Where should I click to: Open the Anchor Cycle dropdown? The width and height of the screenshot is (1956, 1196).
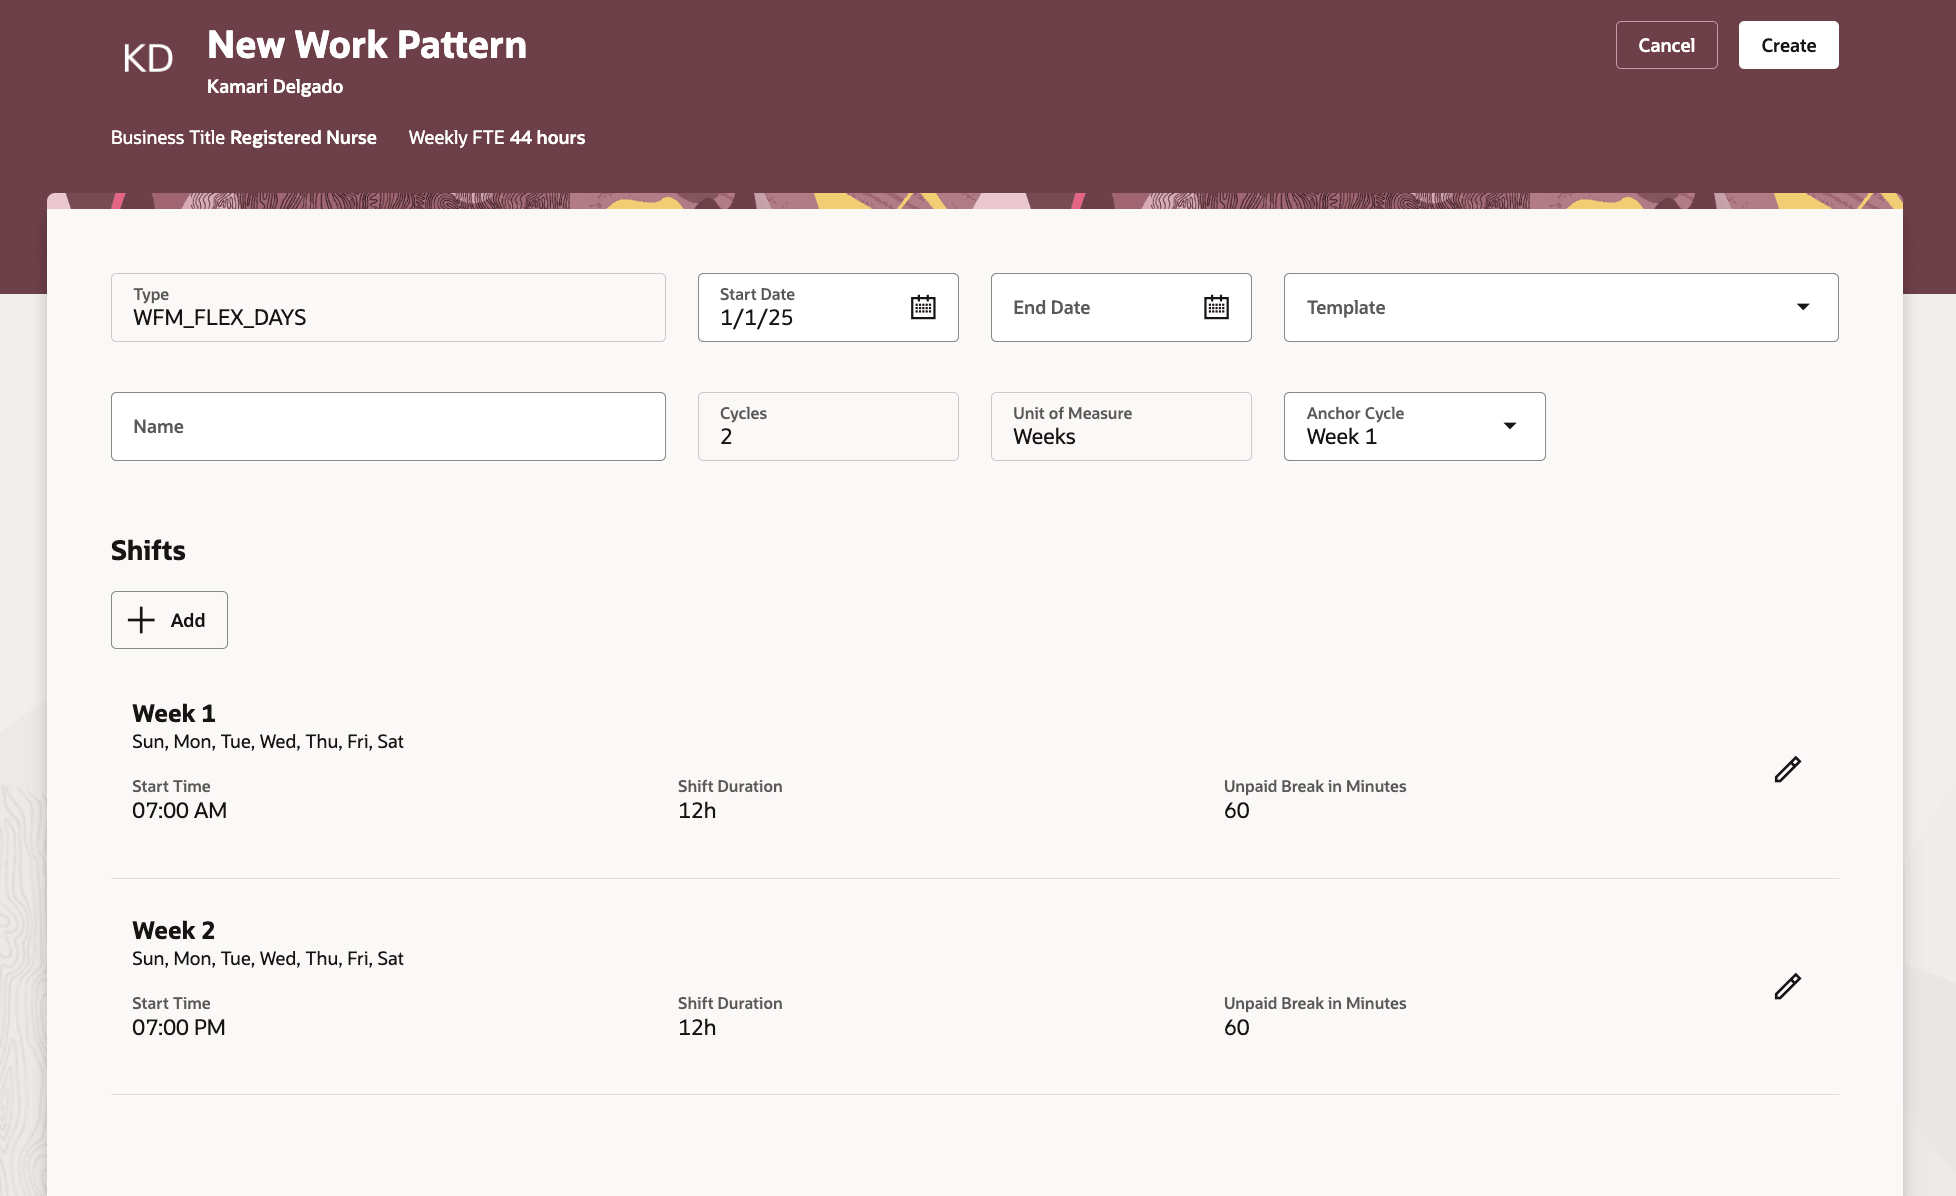click(1413, 426)
